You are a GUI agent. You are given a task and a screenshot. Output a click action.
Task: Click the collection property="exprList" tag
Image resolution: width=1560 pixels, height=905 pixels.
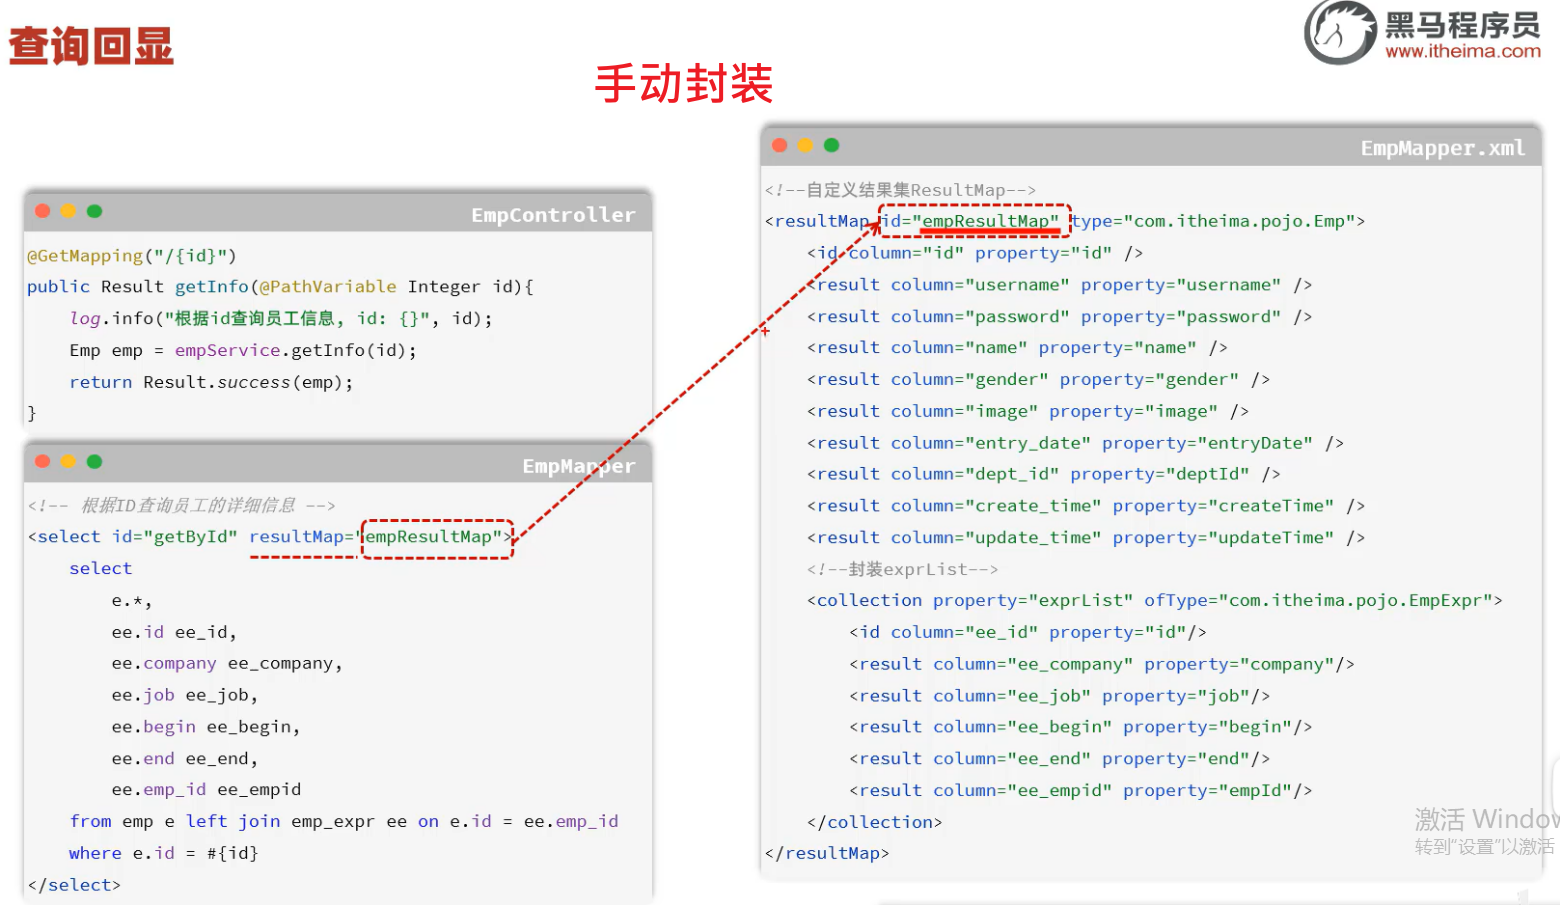pyautogui.click(x=1155, y=600)
